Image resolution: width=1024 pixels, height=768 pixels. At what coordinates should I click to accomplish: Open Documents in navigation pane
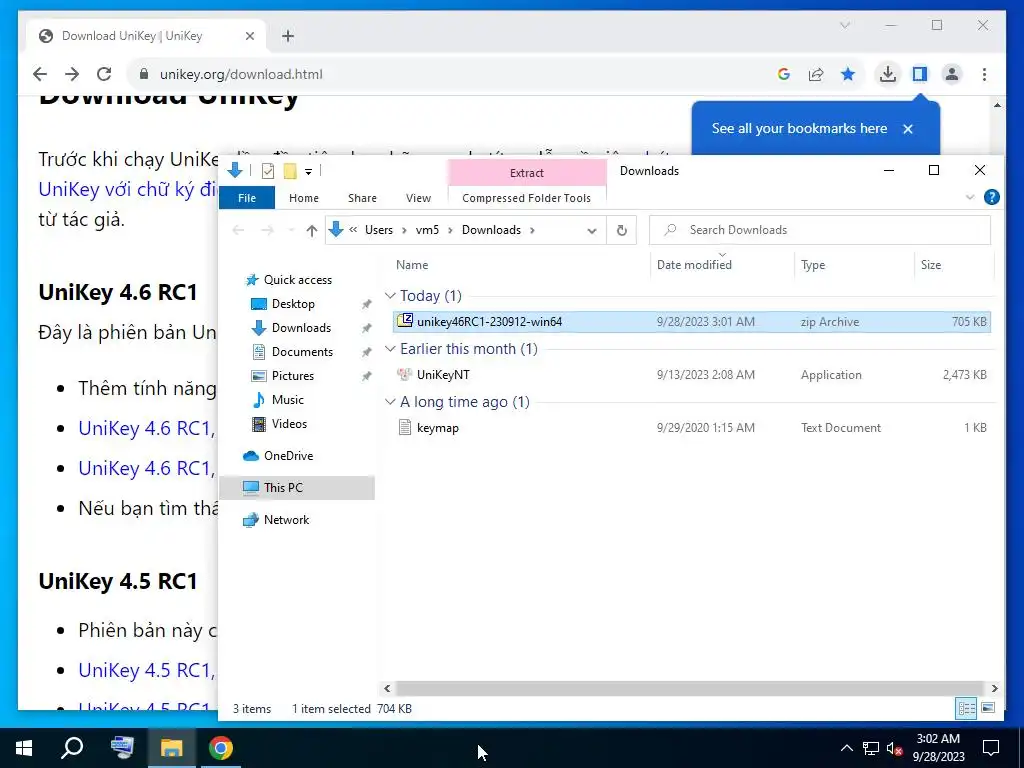tap(302, 351)
